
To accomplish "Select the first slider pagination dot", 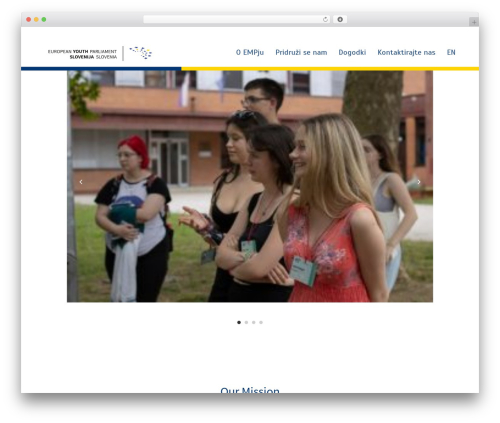I will (239, 322).
